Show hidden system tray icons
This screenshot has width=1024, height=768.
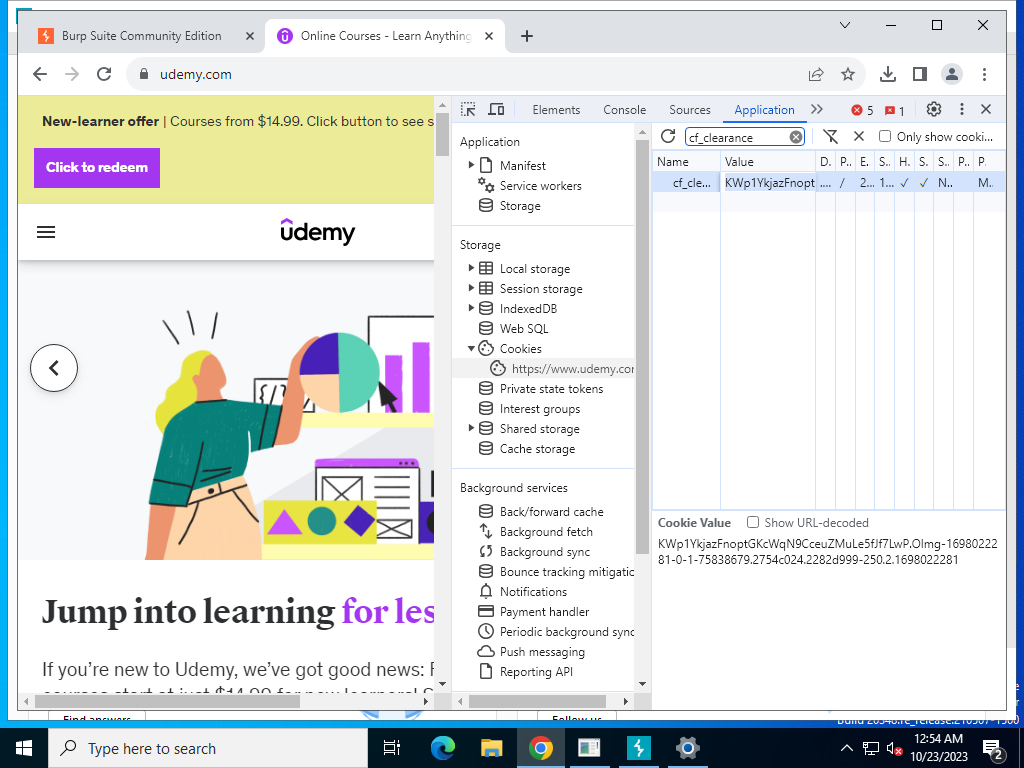[846, 748]
